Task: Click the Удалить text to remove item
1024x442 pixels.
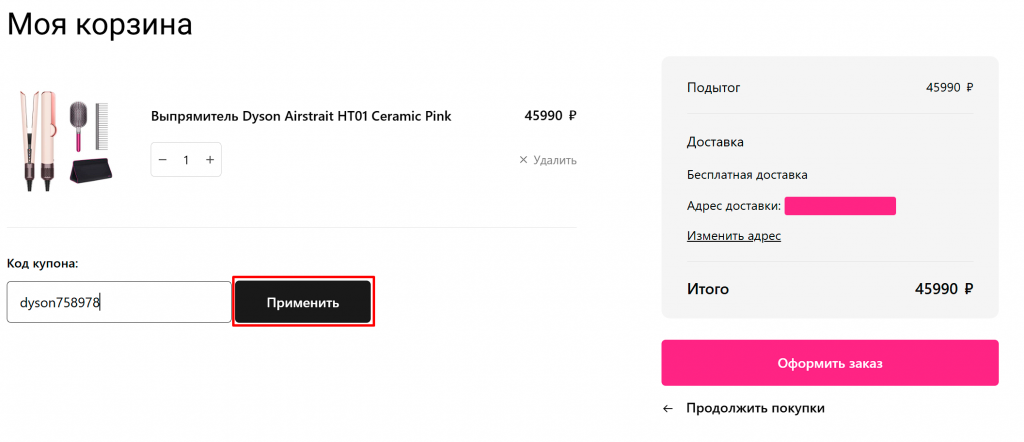Action: tap(555, 160)
